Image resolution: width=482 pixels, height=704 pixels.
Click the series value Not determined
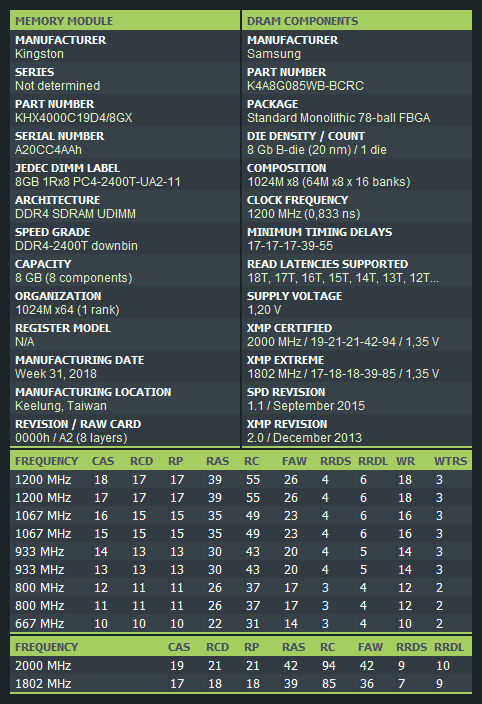57,86
